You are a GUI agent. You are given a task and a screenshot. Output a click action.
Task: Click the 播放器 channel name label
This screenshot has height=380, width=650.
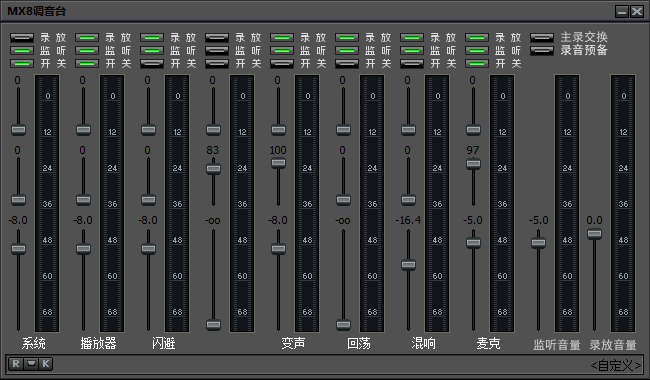tap(98, 343)
